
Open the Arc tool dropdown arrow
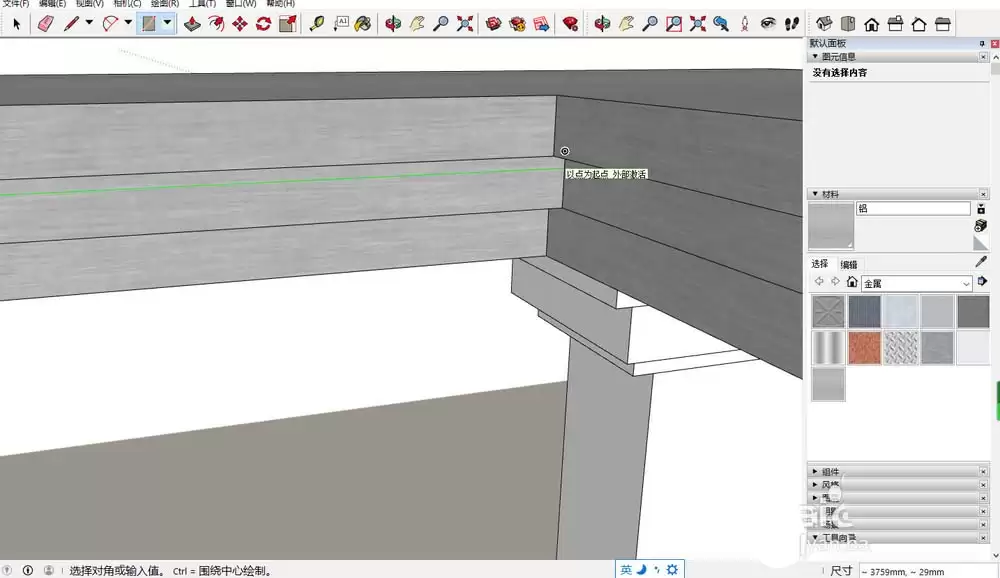coord(126,23)
